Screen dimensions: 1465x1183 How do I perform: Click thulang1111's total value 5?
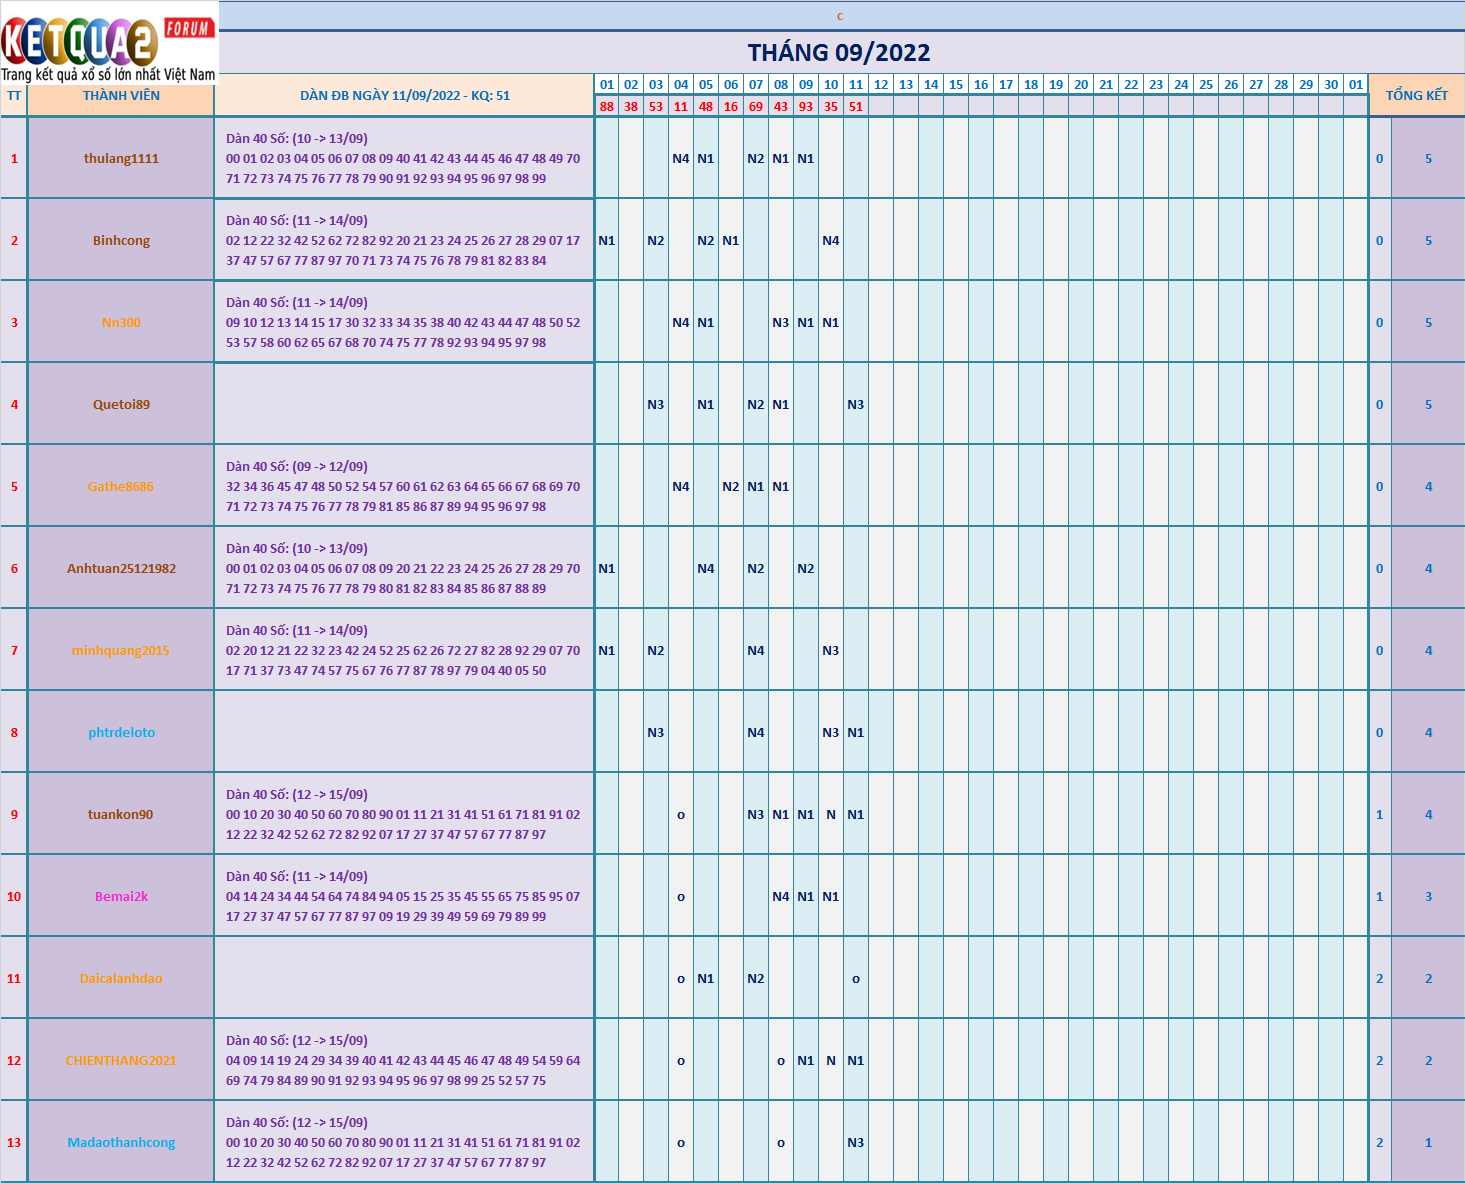(1428, 158)
